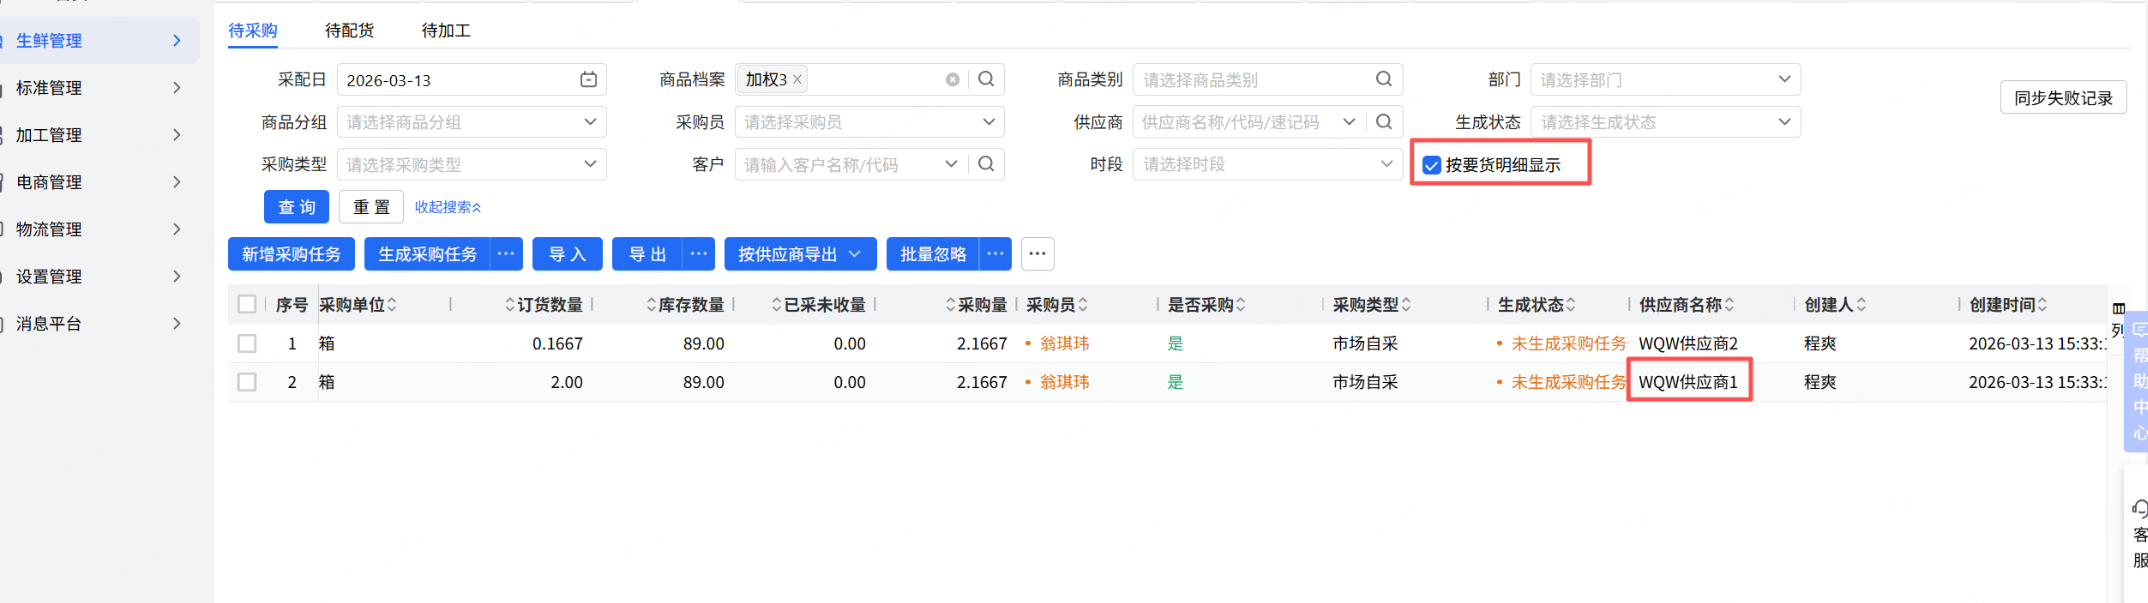Screen dimensions: 2148x603
Task: Open the 供应商 dropdown arrow
Action: click(x=1349, y=121)
